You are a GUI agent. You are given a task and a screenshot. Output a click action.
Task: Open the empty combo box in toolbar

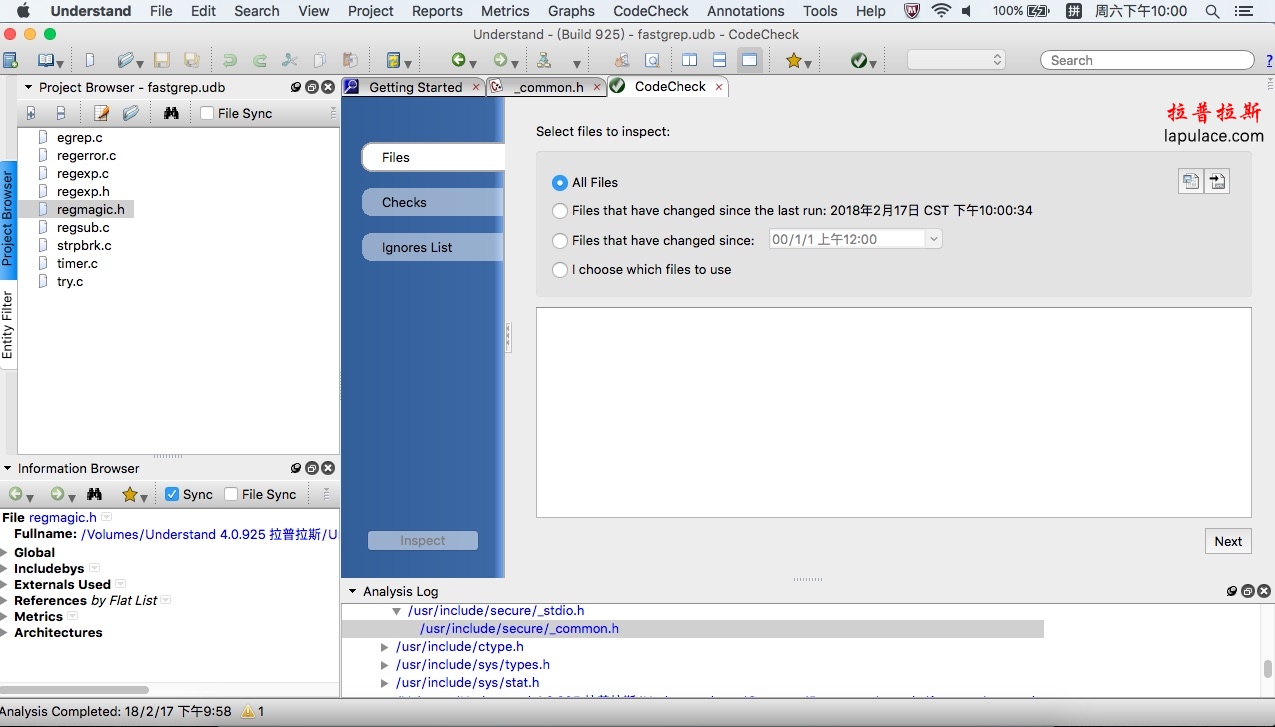(x=956, y=60)
